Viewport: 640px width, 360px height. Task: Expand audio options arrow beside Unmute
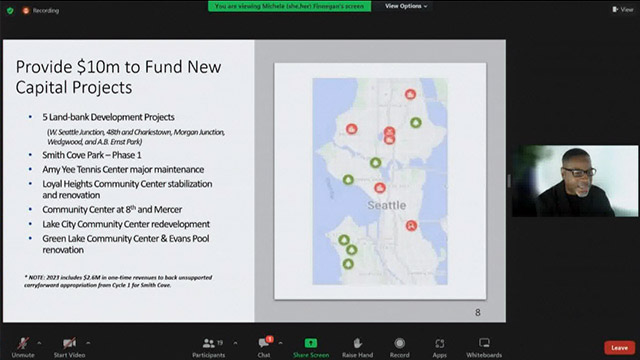pos(39,343)
